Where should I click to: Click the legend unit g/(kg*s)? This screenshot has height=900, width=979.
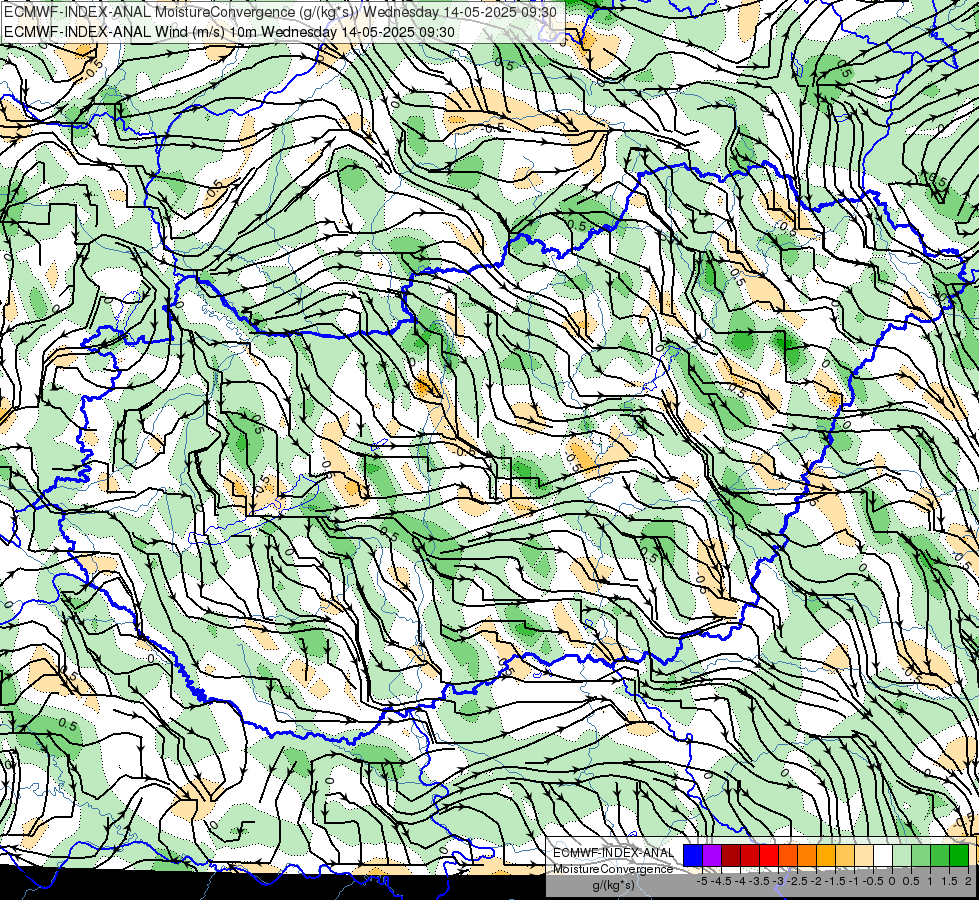tap(614, 885)
